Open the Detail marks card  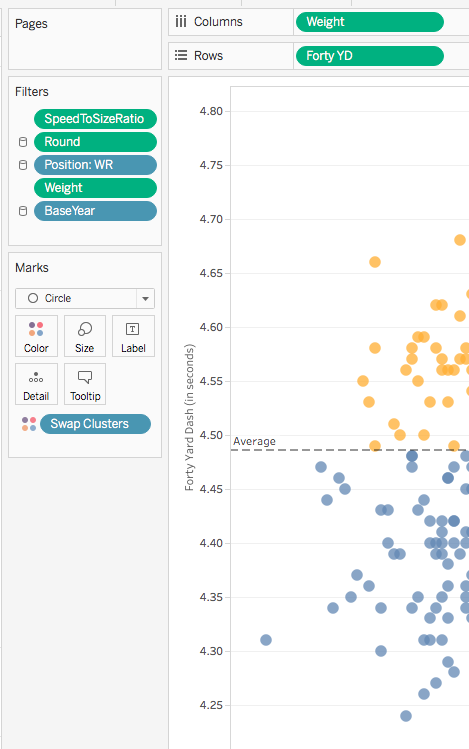(36, 384)
